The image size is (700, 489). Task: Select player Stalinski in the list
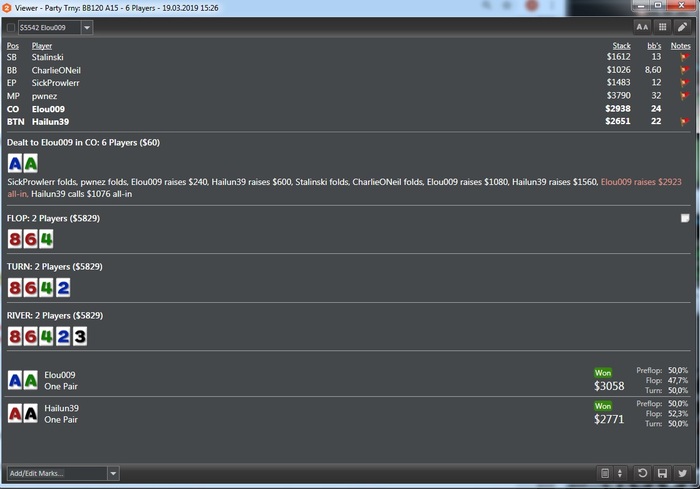pyautogui.click(x=47, y=57)
